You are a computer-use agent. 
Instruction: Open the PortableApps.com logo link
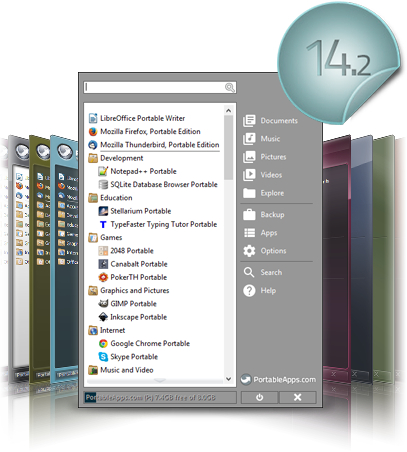pos(278,380)
